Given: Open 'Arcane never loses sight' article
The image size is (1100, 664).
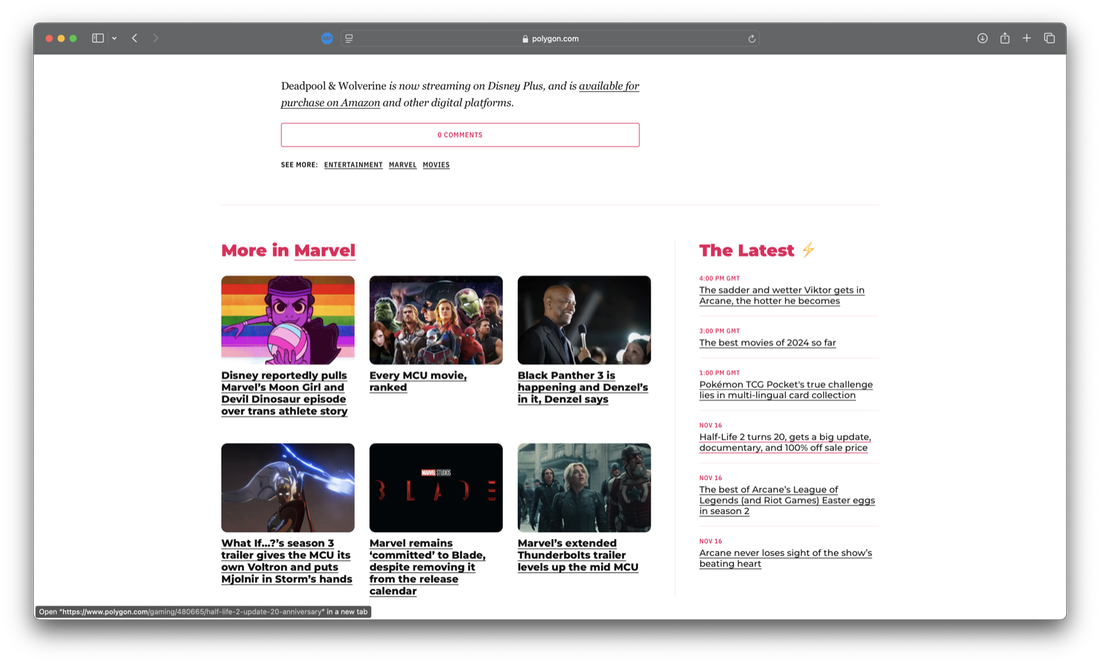Looking at the screenshot, I should (786, 558).
